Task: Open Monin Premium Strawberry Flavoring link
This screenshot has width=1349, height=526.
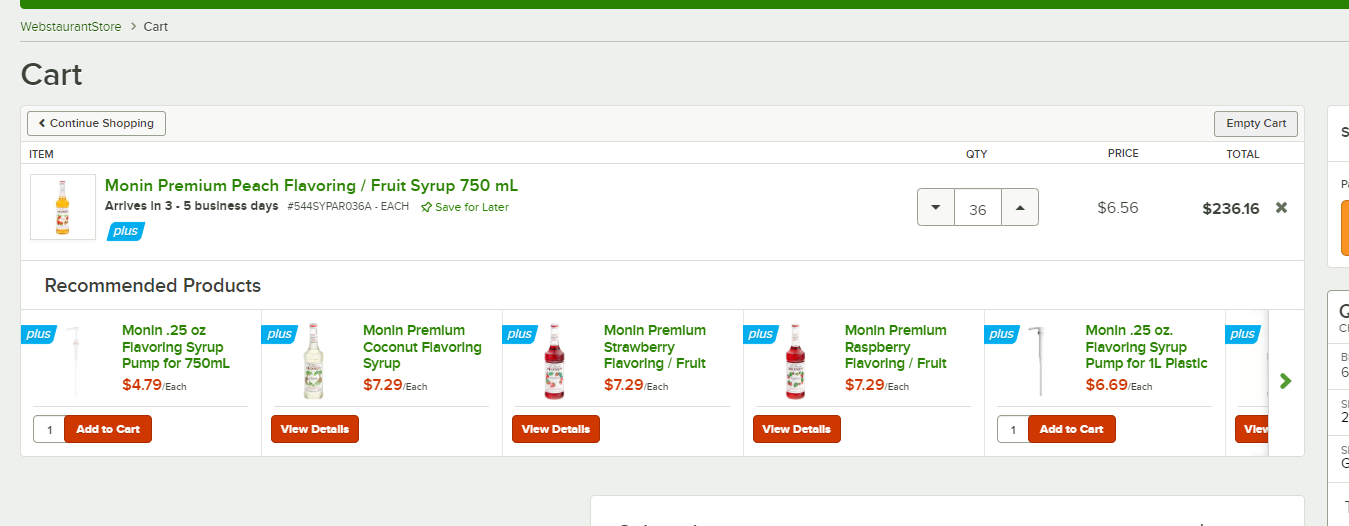Action: coord(655,347)
